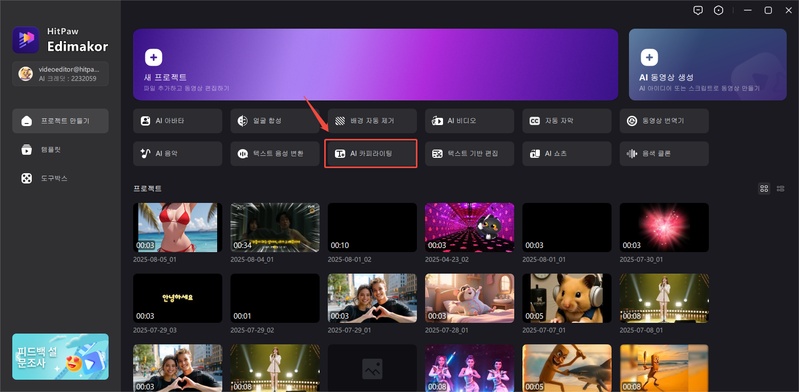
Task: Open the circular settings icon in title bar
Action: pos(718,10)
